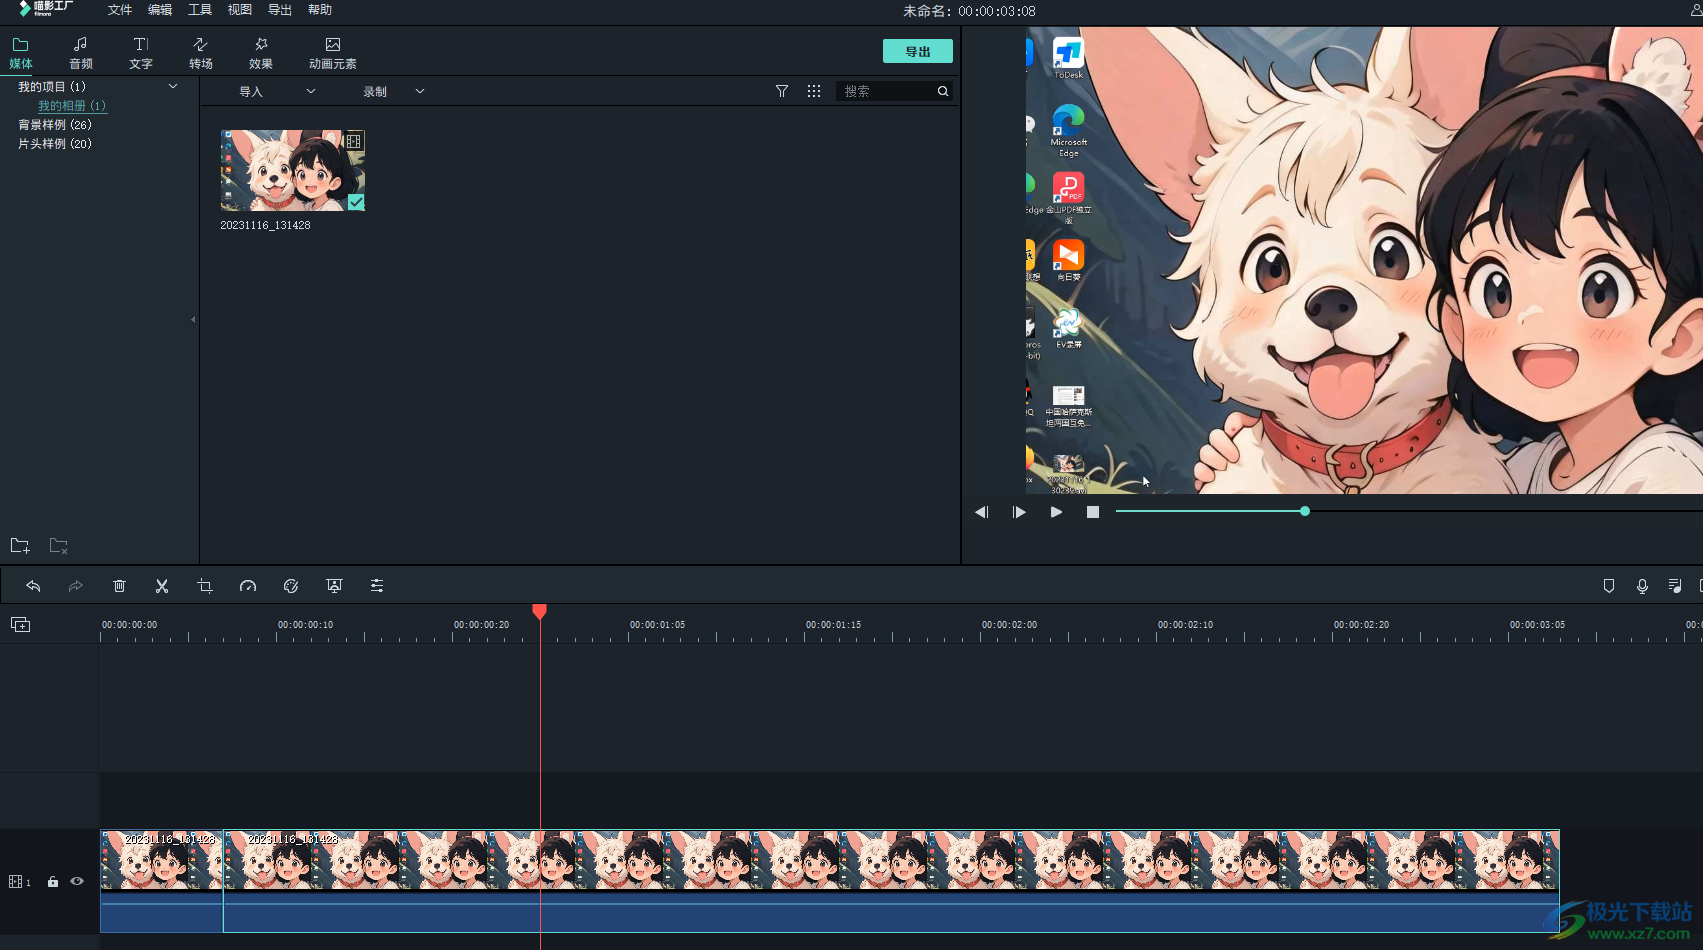The height and width of the screenshot is (950, 1703).
Task: Open the 导出 menu in menu bar
Action: tap(280, 10)
